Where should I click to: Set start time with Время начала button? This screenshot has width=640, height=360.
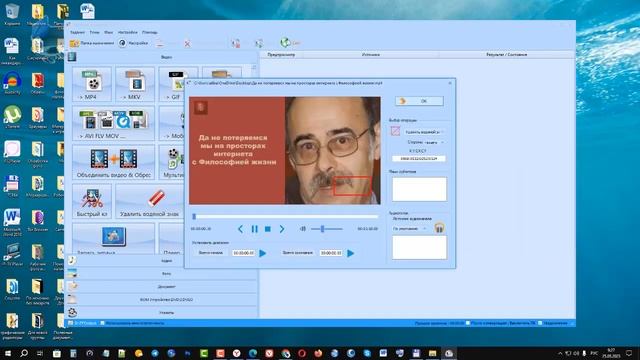211,253
